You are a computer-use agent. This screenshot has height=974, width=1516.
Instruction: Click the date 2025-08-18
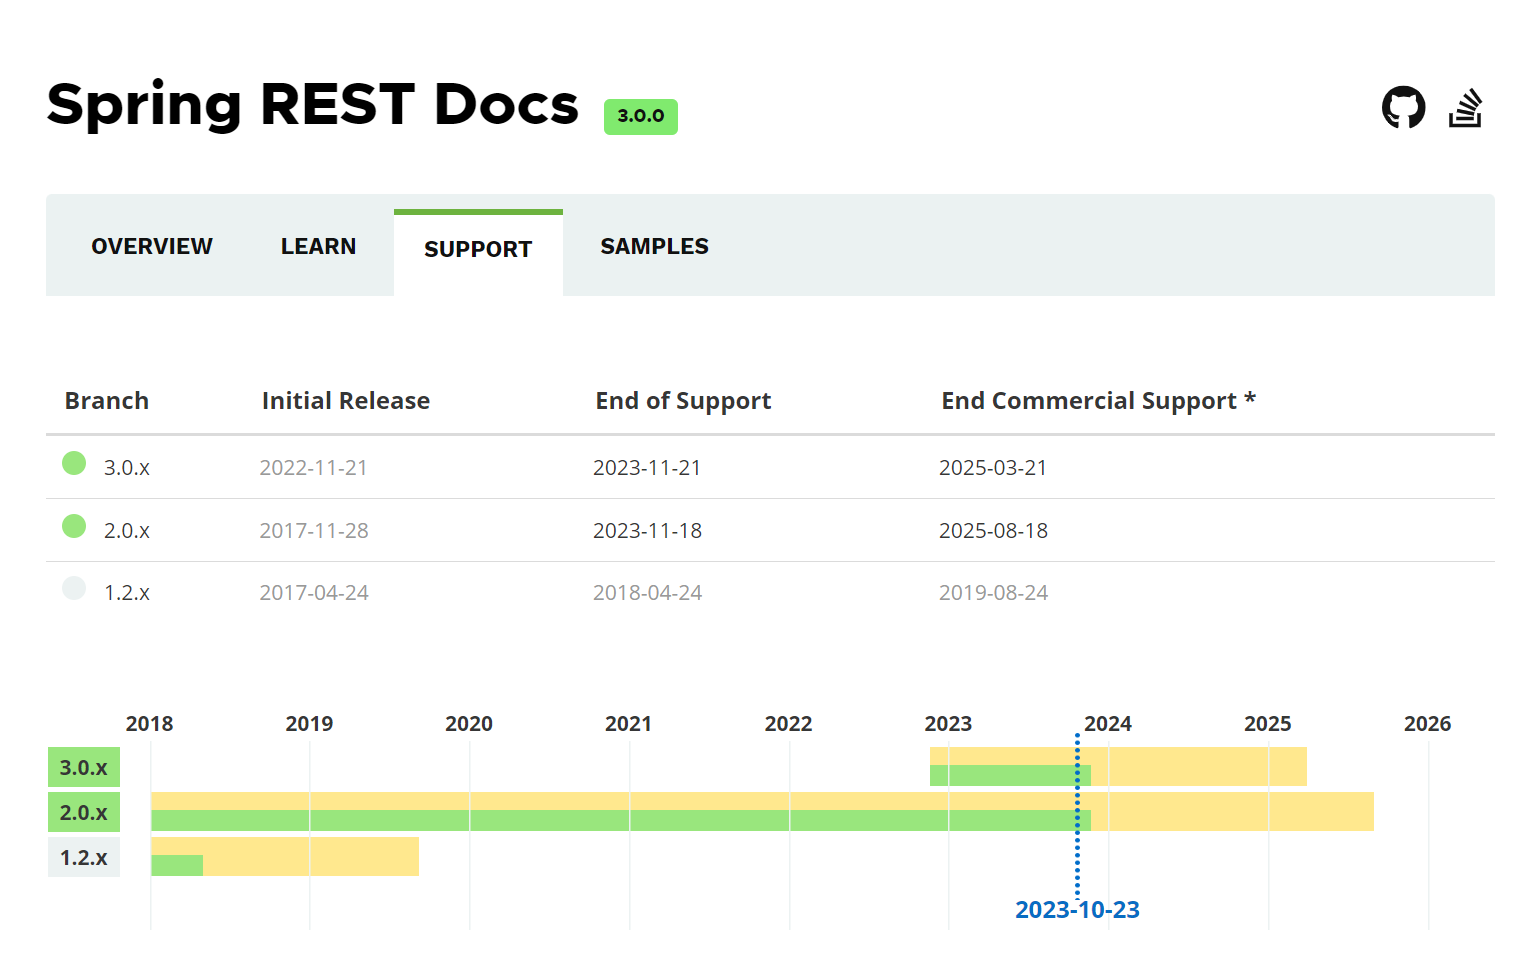pos(993,531)
